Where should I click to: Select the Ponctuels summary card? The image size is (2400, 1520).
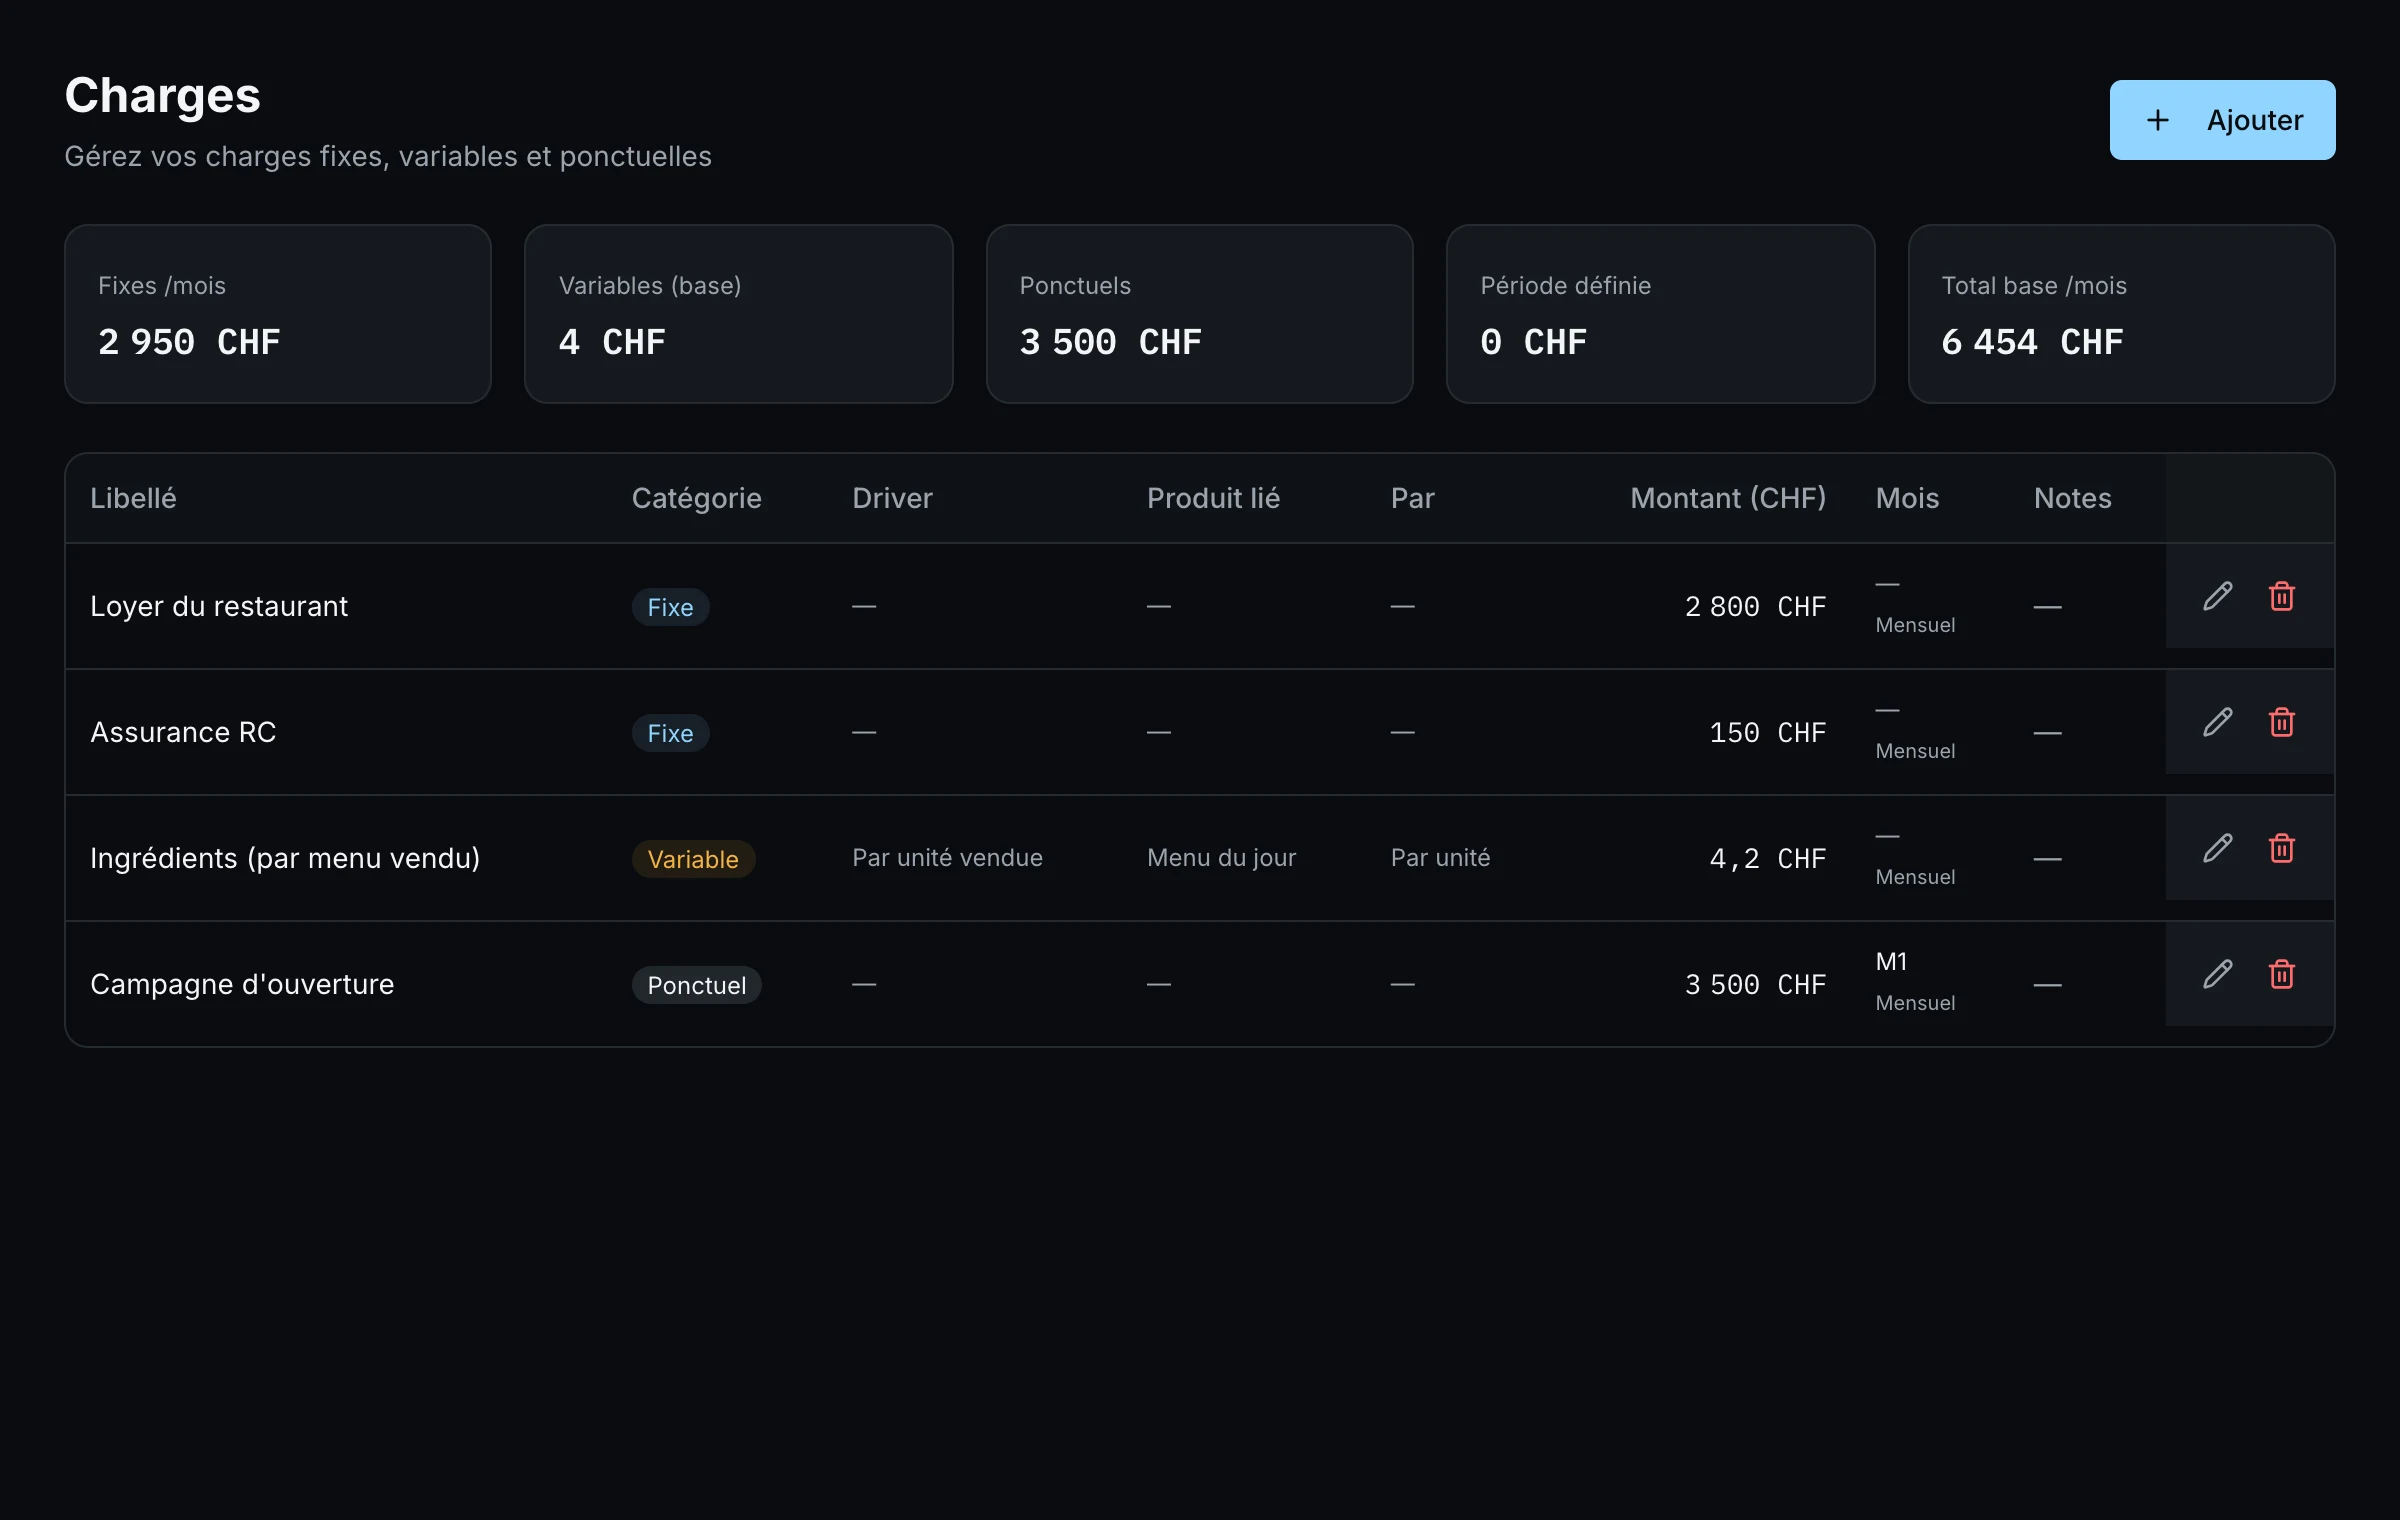click(x=1200, y=314)
